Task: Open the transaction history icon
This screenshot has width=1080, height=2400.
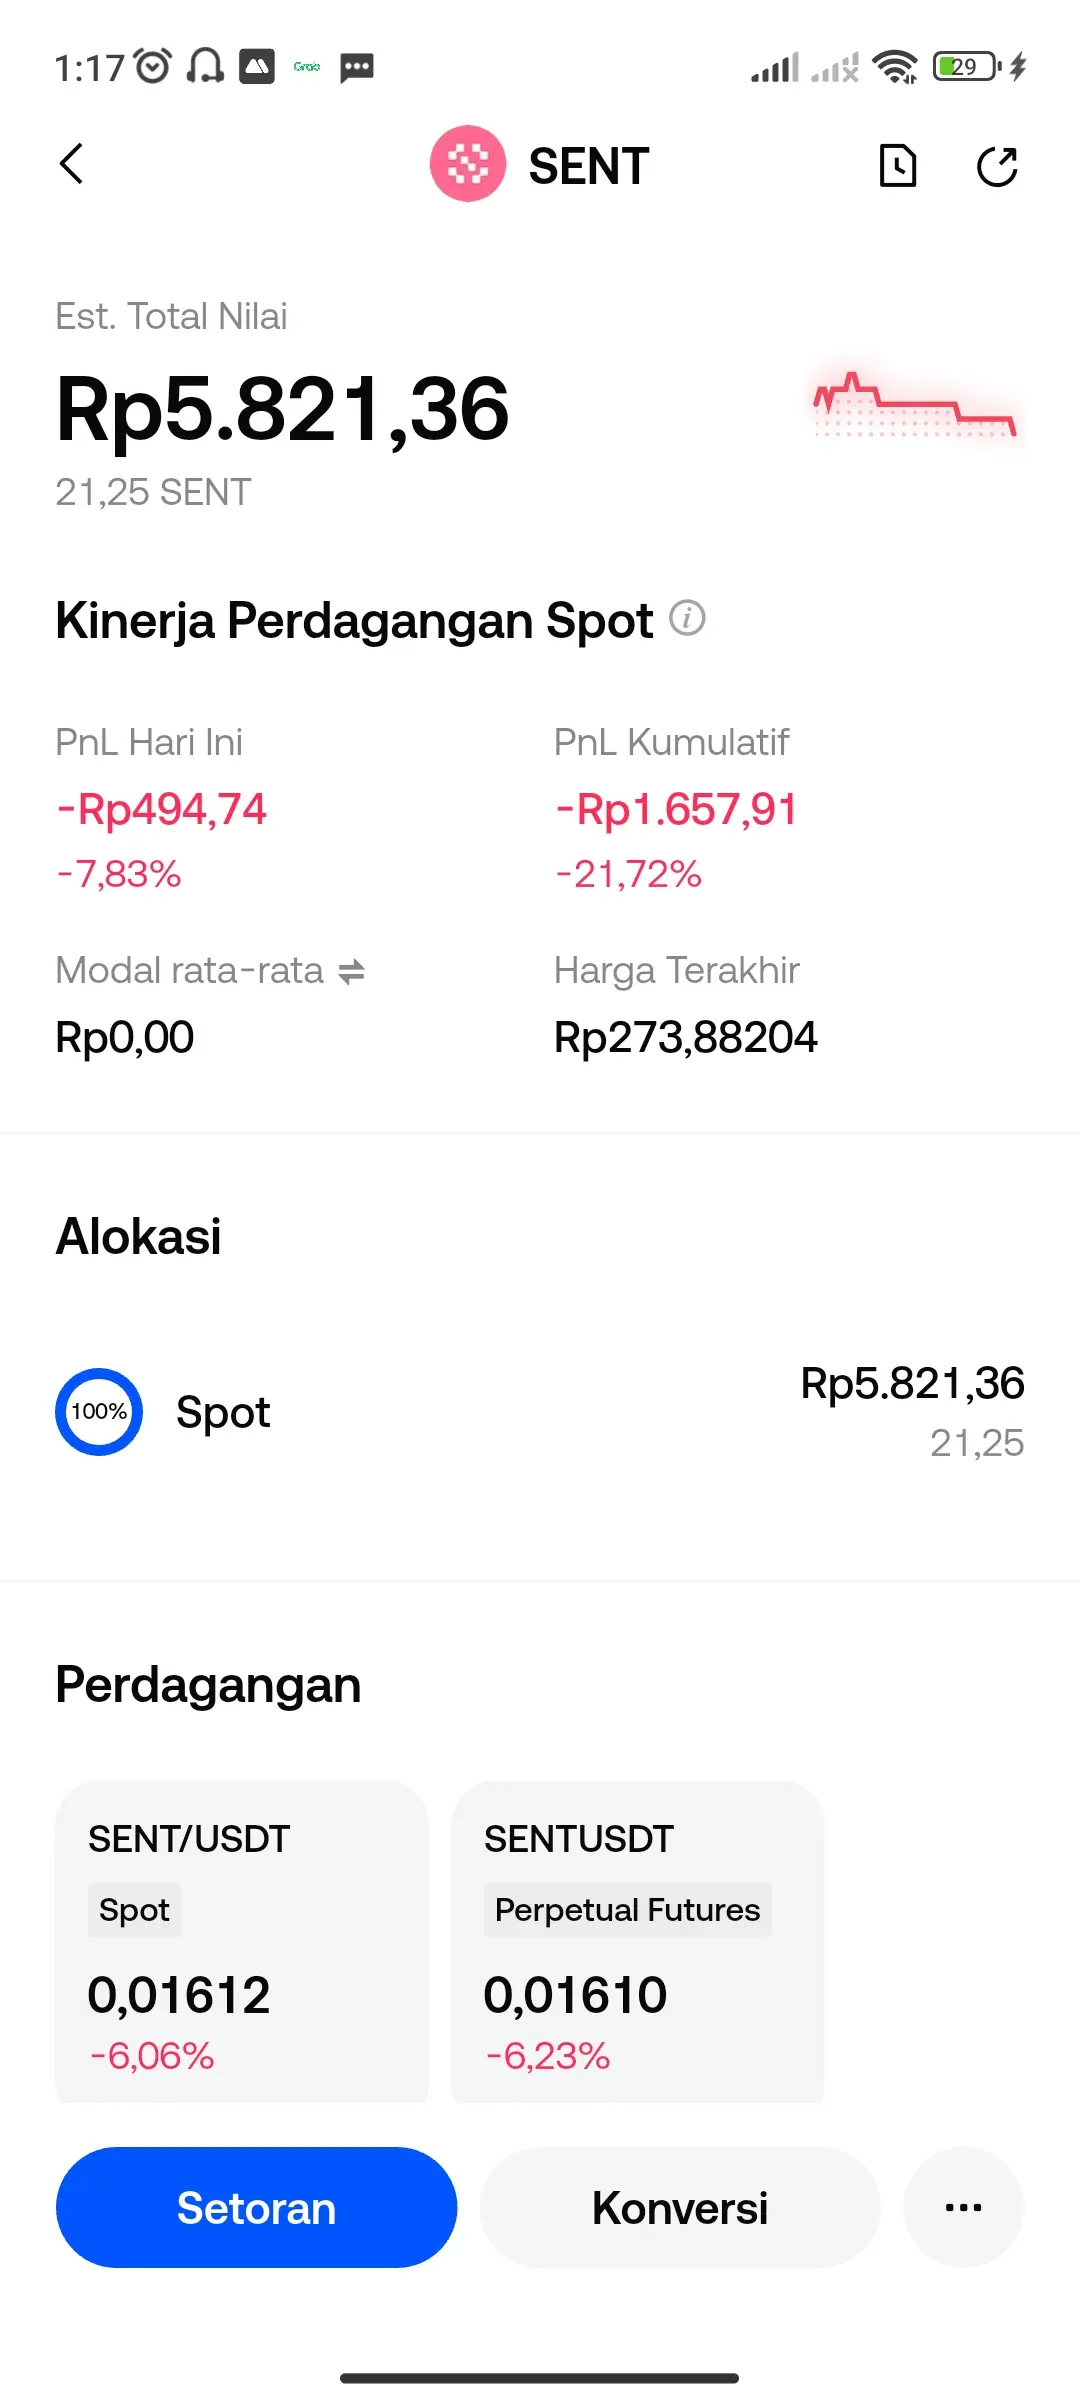Action: tap(897, 166)
